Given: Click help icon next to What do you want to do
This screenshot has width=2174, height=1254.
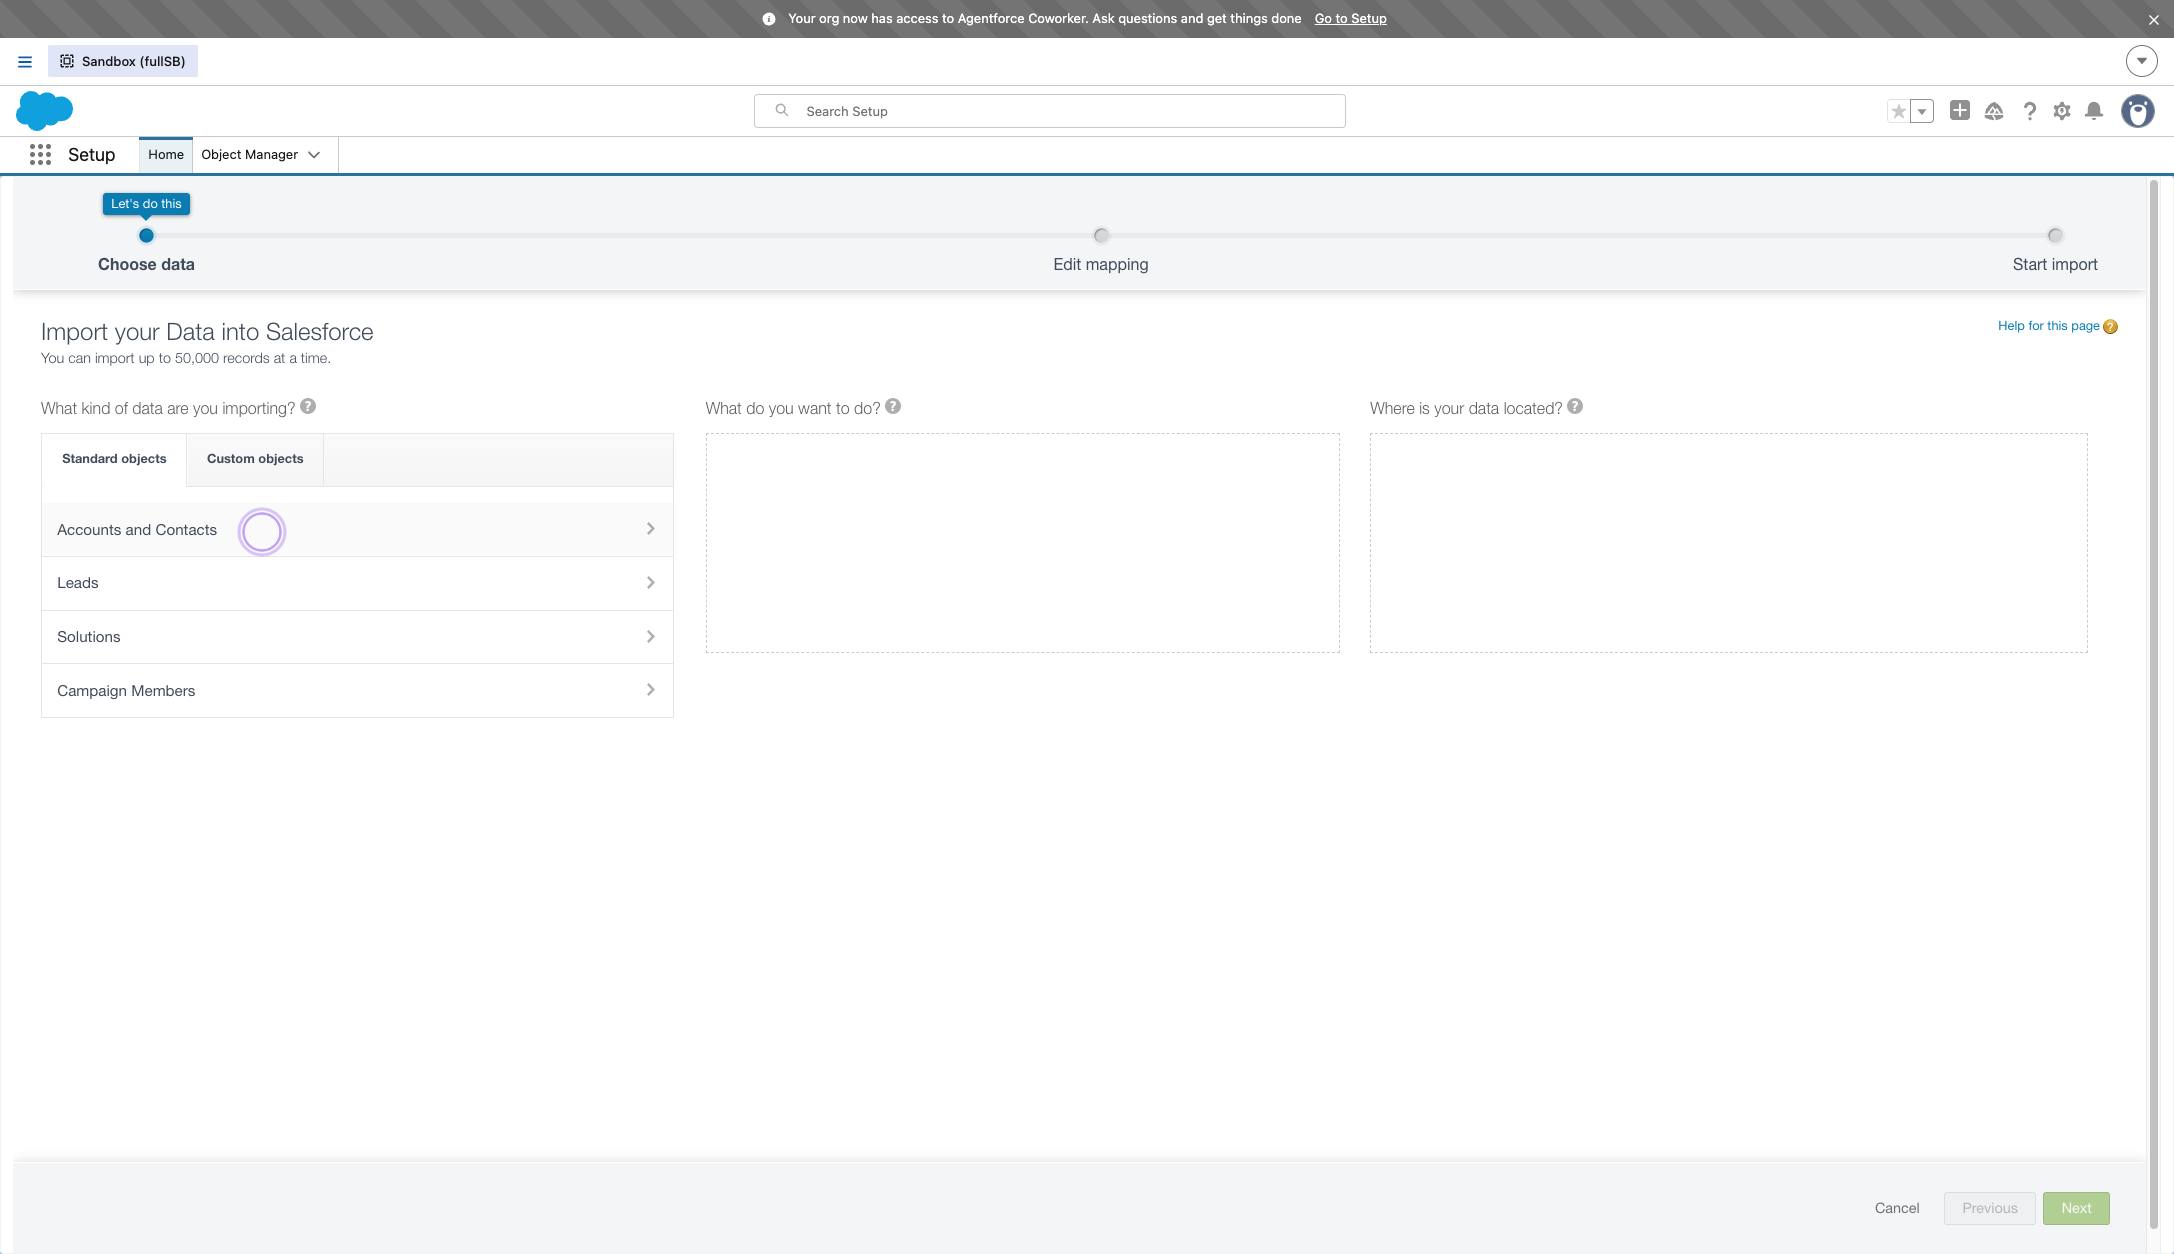Looking at the screenshot, I should coord(893,406).
